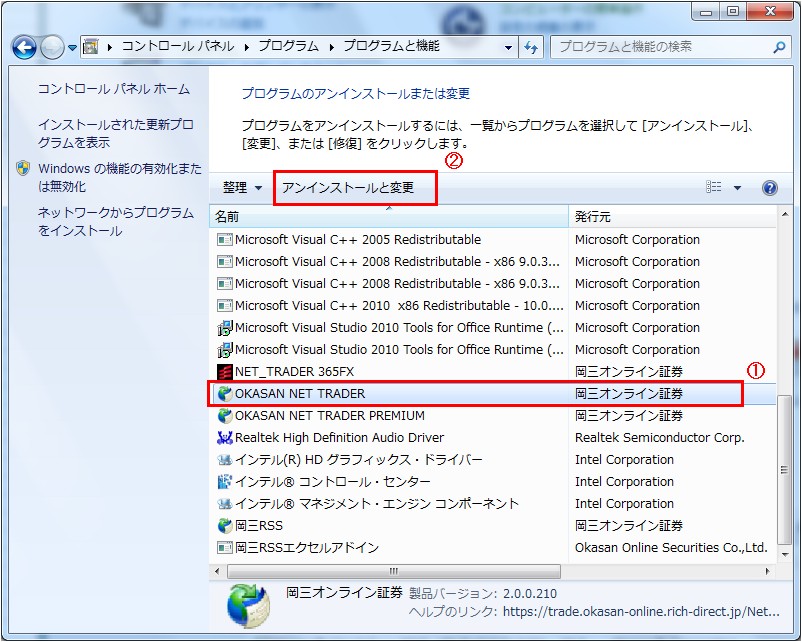Click the shield icon beside Windows features link
The height and width of the screenshot is (642, 802).
(x=23, y=168)
